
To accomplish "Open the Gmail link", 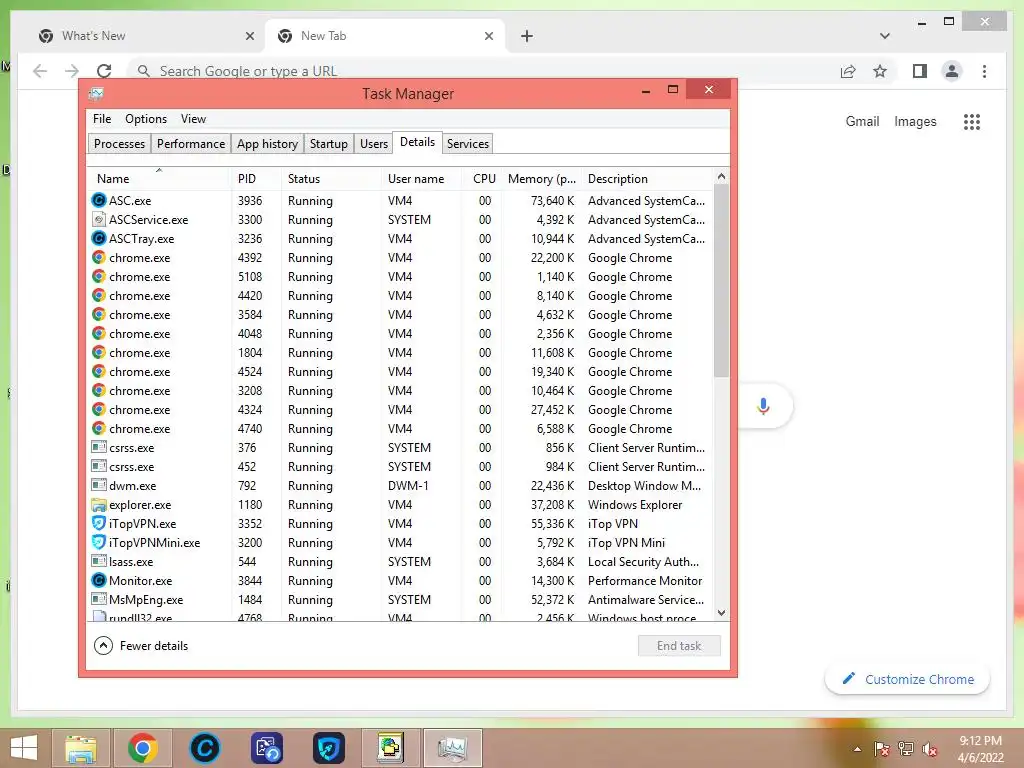I will [x=862, y=121].
